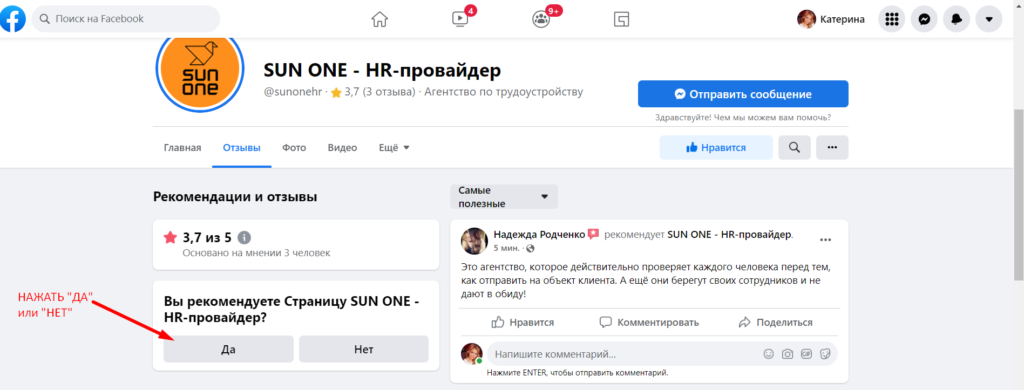Open the Facebook logo home link
Viewport: 1024px width, 390px height.
(x=12, y=19)
